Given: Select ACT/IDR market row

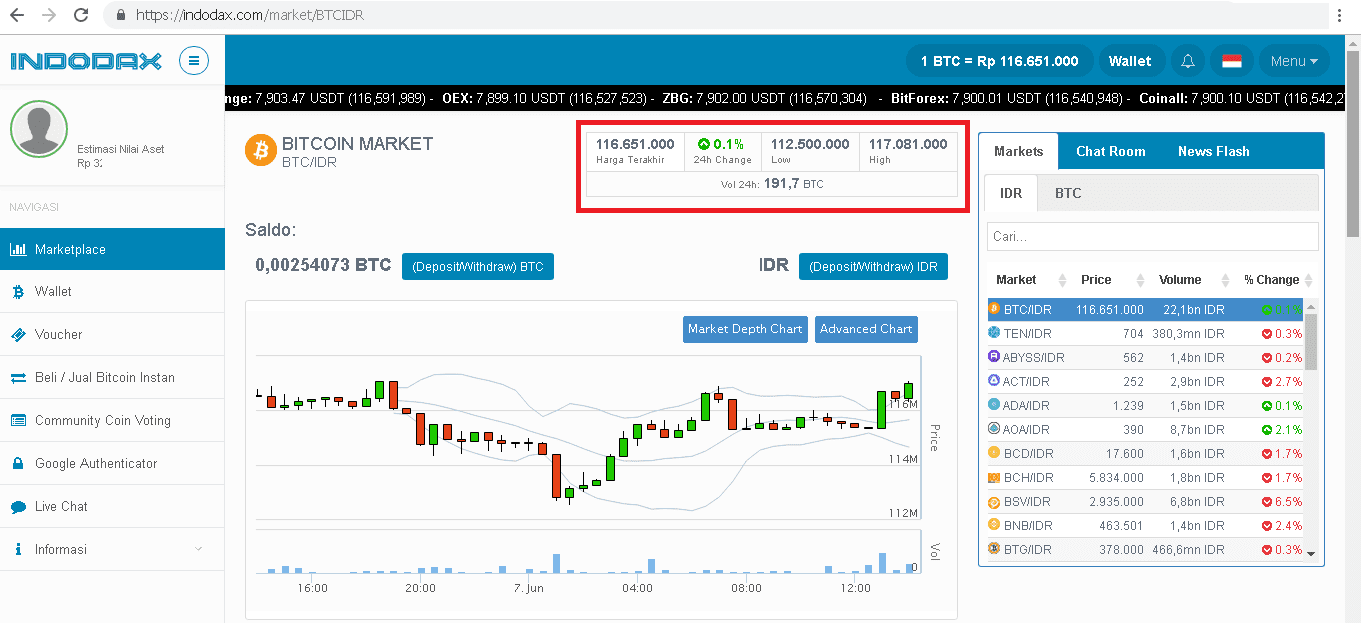Looking at the screenshot, I should [1146, 381].
